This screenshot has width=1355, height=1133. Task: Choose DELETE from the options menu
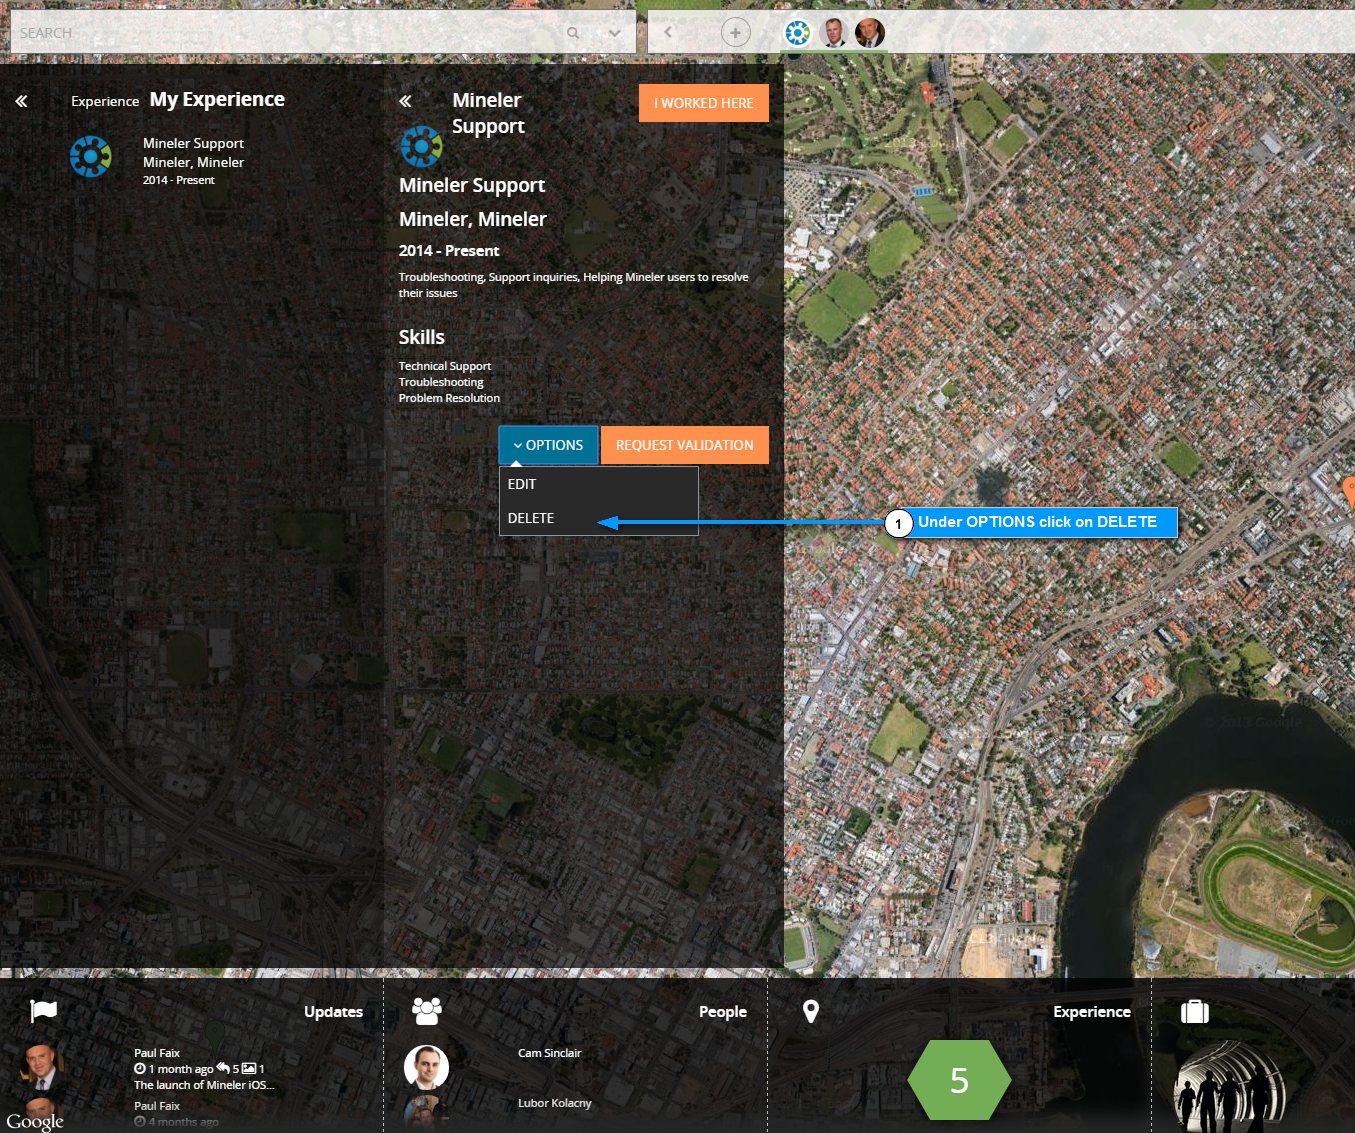click(x=531, y=518)
